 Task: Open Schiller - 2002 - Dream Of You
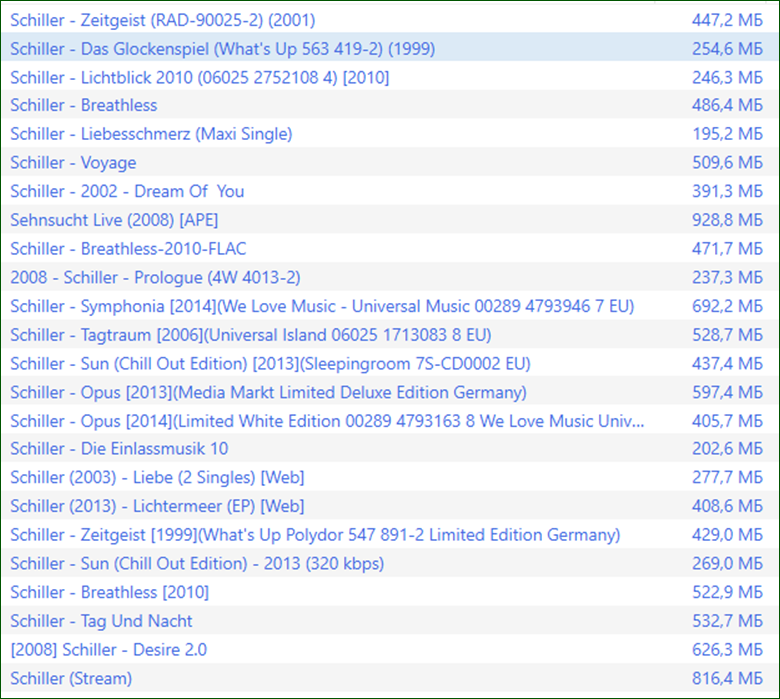coord(127,192)
